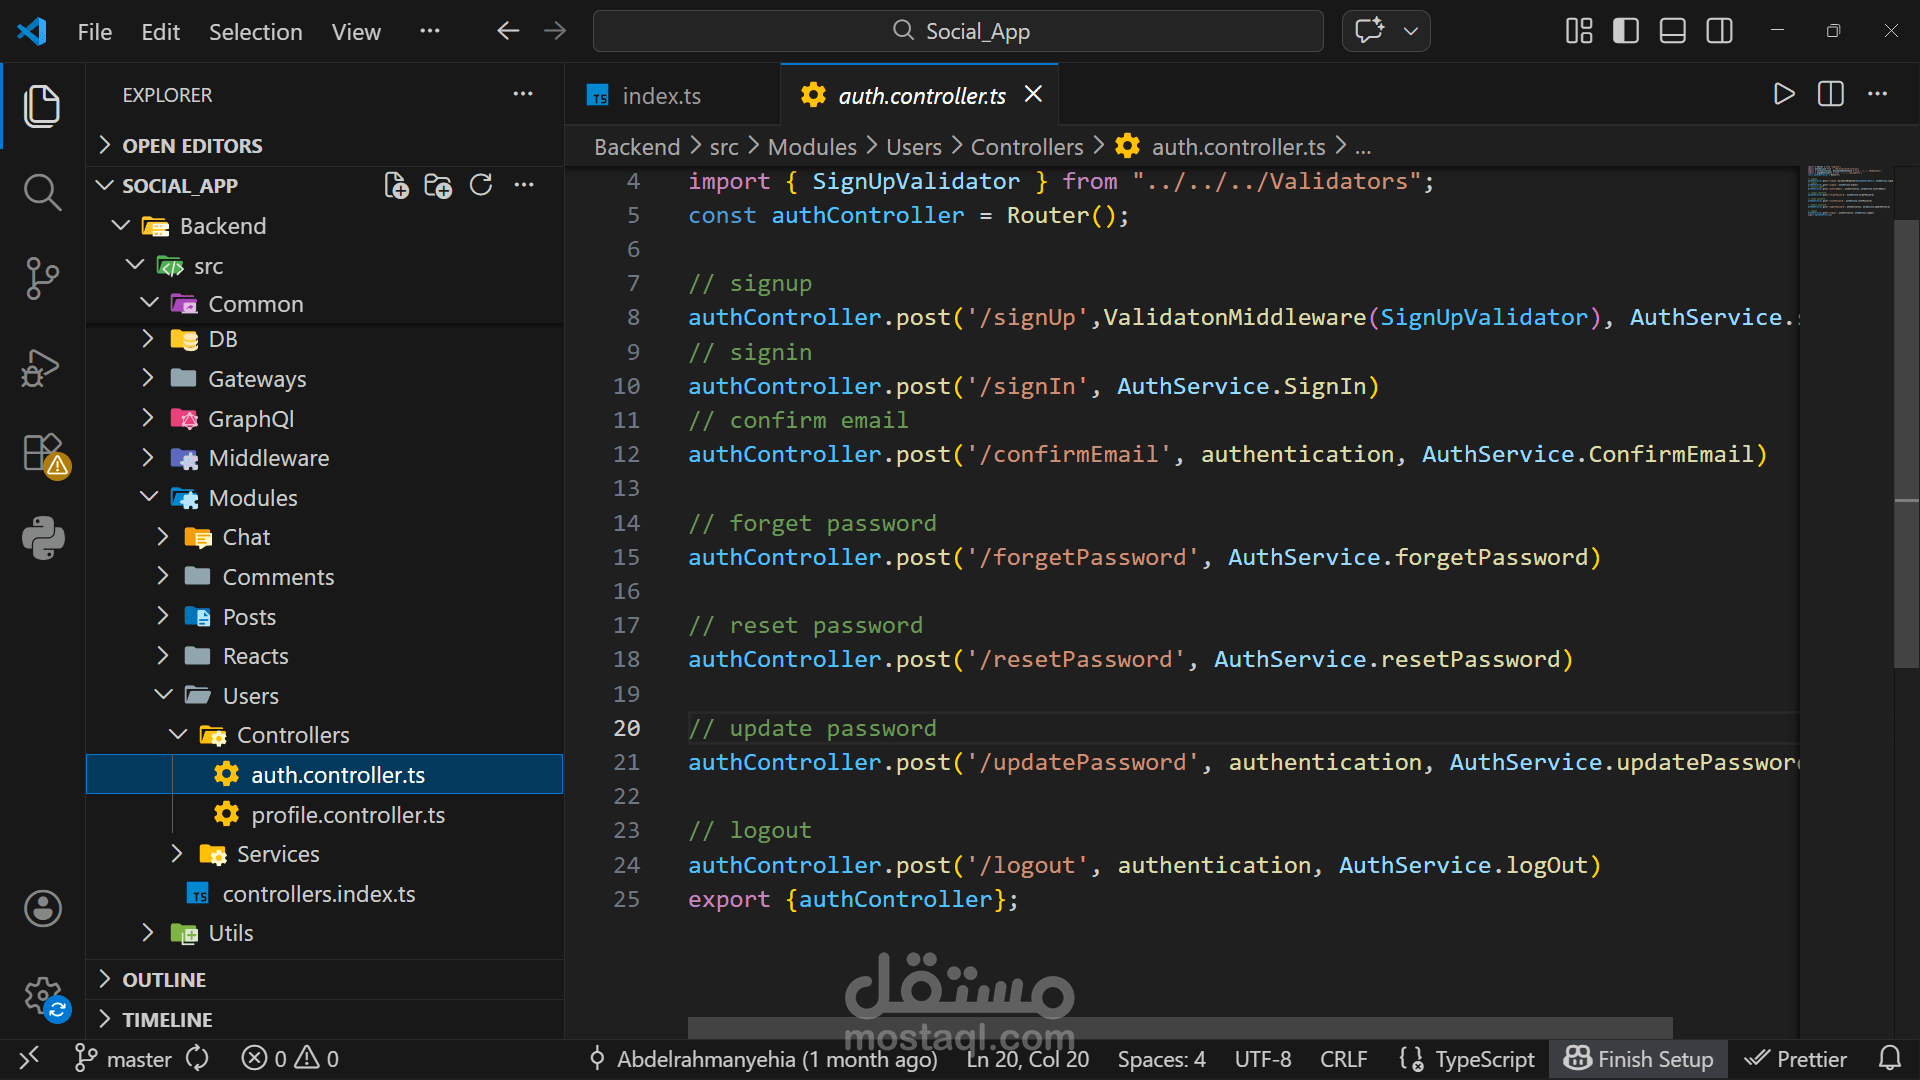This screenshot has width=1920, height=1080.
Task: Collapse the Modules folder
Action: (252, 498)
